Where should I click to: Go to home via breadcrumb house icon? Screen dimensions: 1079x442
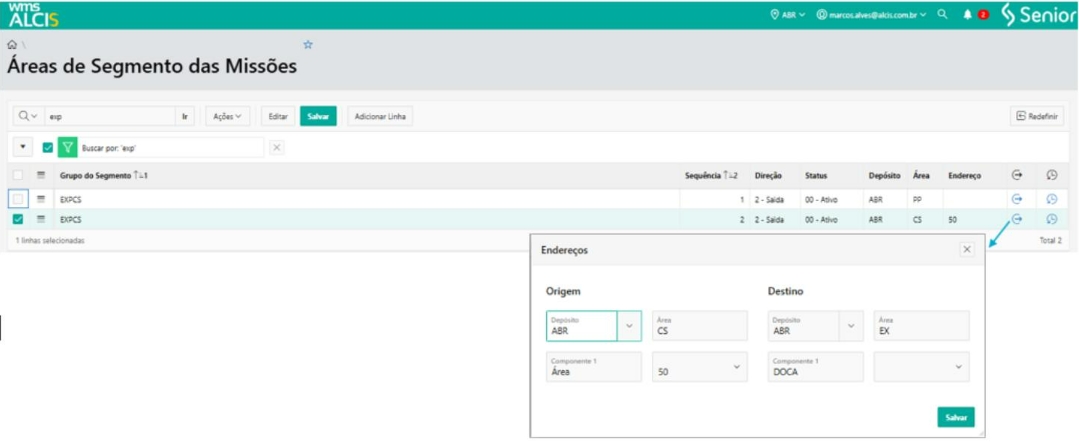[12, 44]
